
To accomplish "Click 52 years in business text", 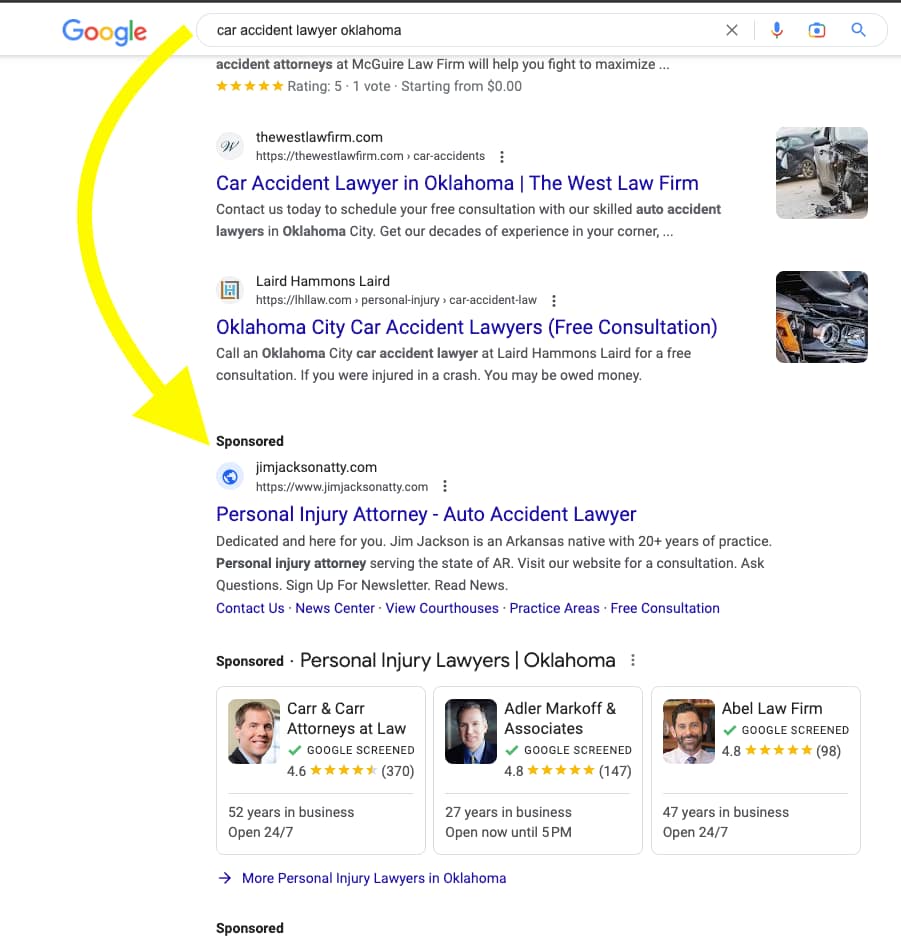I will click(291, 812).
